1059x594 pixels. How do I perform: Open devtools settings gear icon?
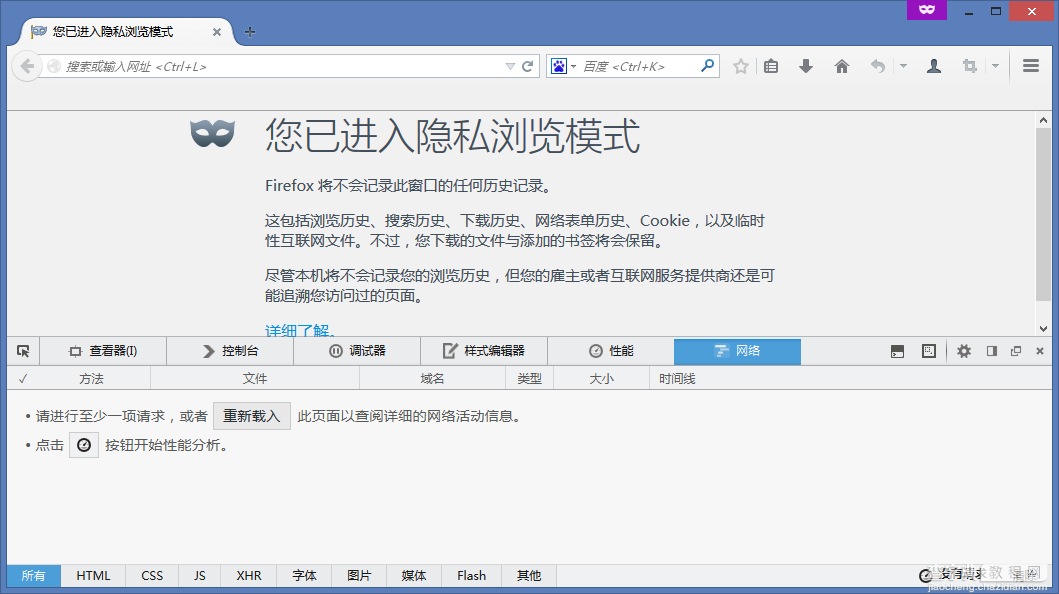964,351
